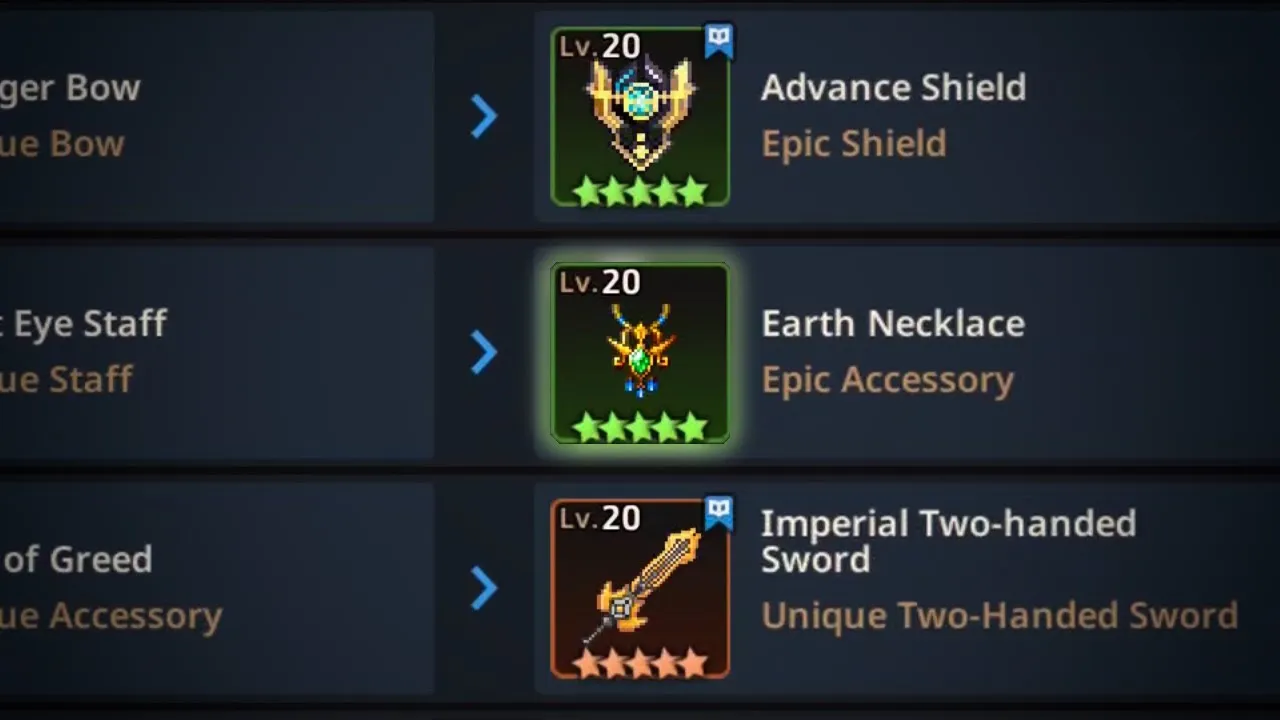The height and width of the screenshot is (720, 1280).
Task: Click the Advance Shield name text
Action: (893, 88)
